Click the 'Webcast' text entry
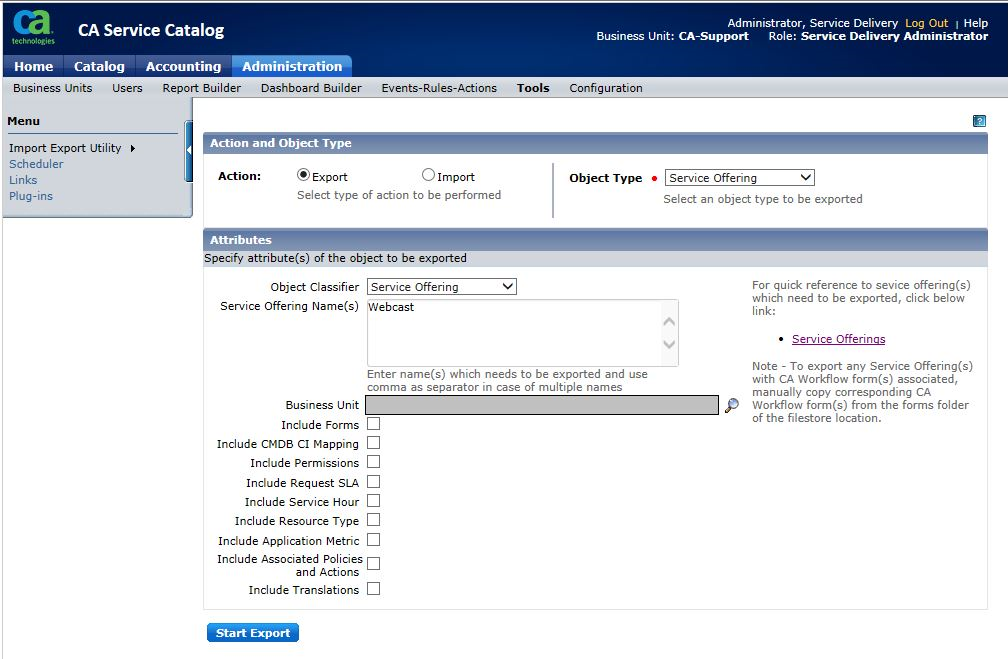 [x=391, y=307]
